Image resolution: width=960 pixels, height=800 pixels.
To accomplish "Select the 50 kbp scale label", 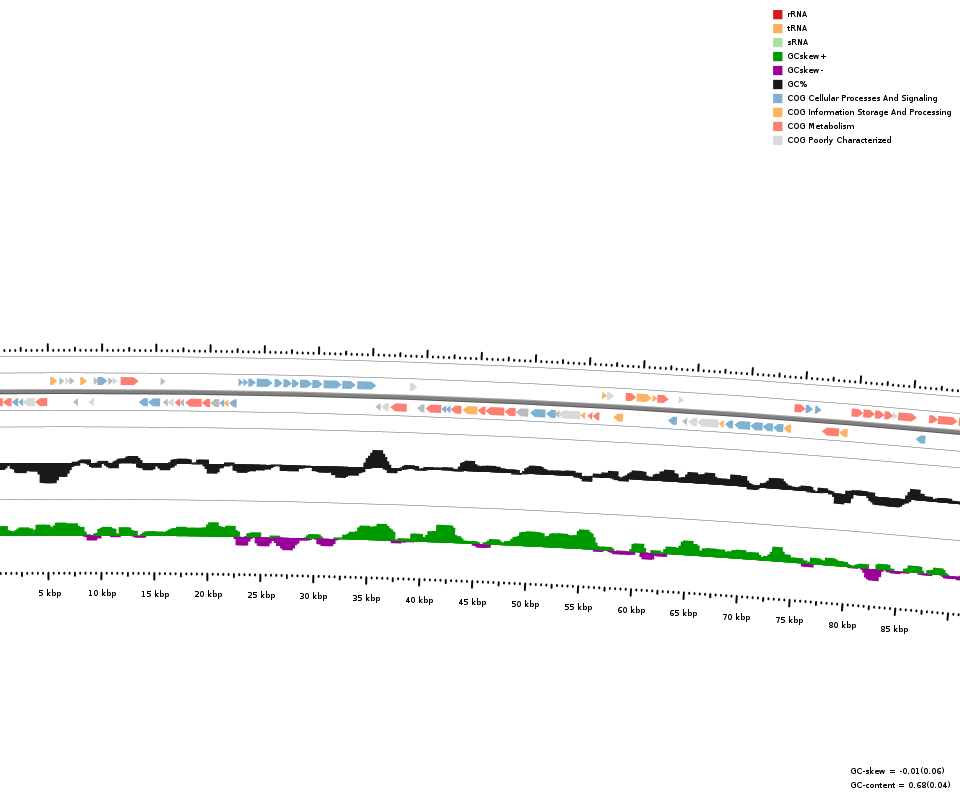I will [x=525, y=604].
